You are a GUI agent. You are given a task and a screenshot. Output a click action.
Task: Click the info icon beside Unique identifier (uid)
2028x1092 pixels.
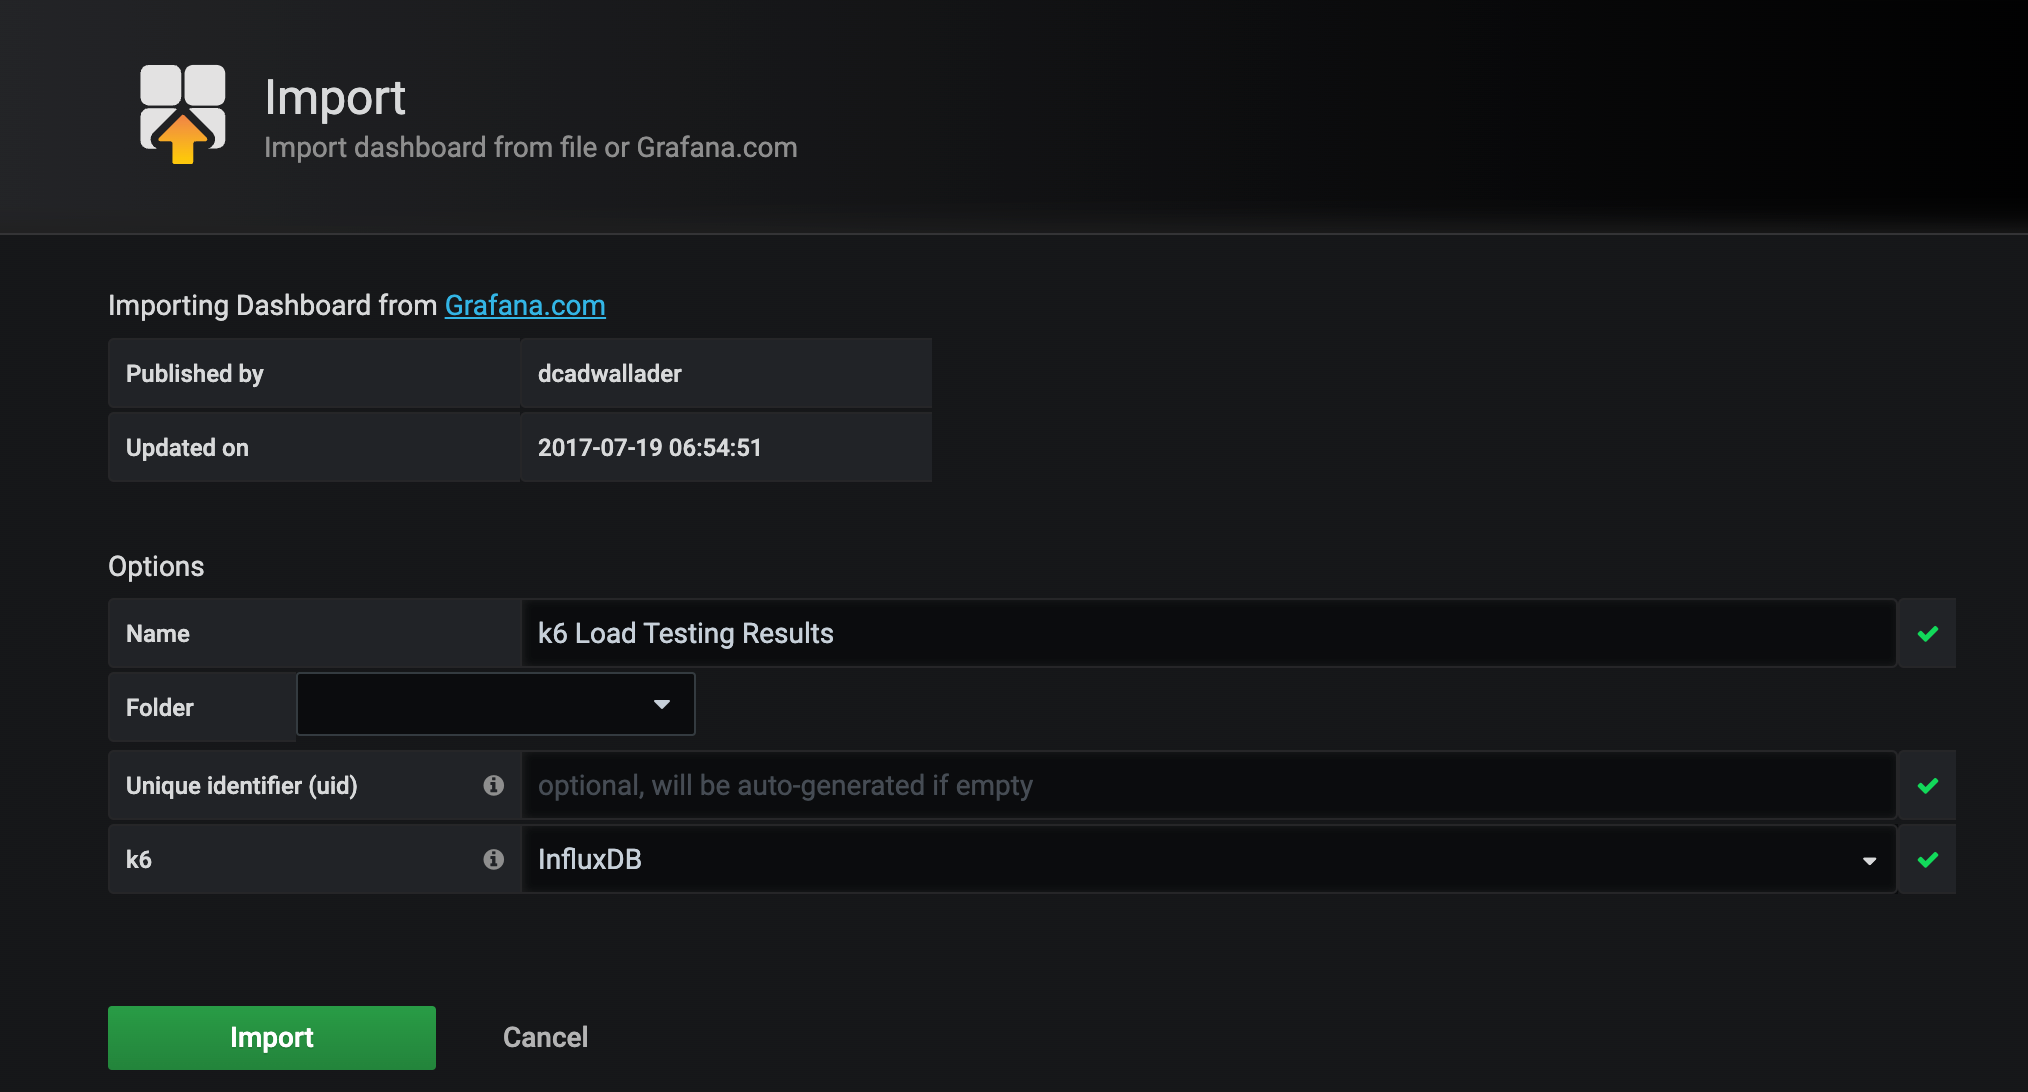coord(493,785)
